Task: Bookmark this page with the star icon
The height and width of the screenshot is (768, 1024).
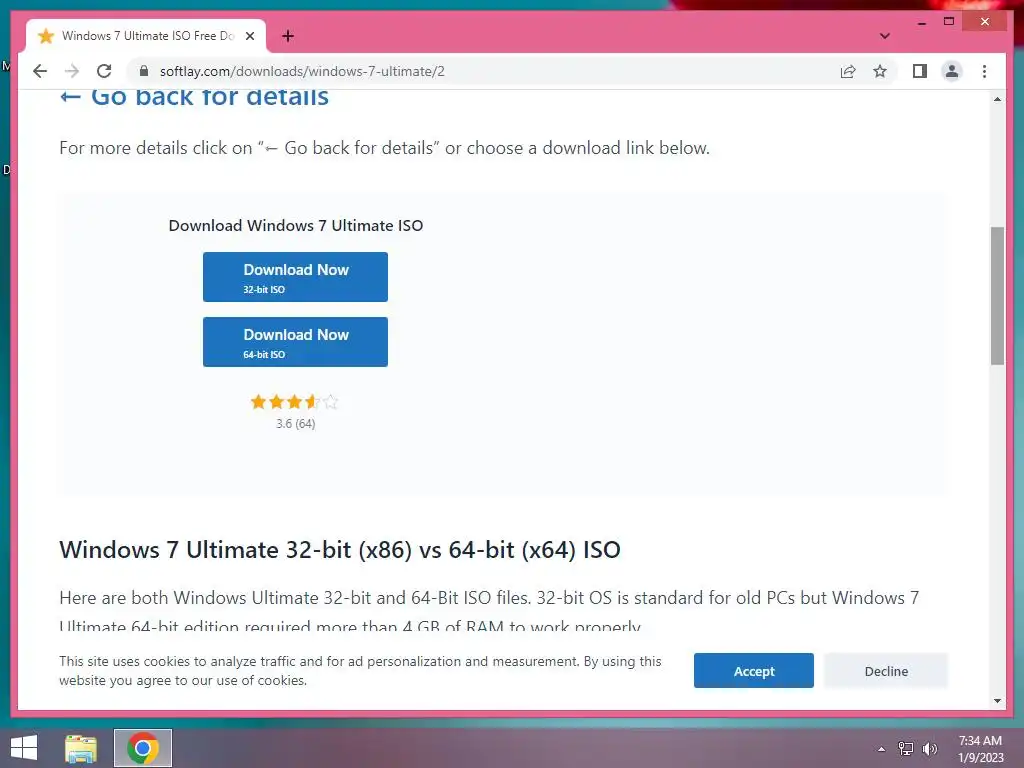Action: [x=880, y=71]
